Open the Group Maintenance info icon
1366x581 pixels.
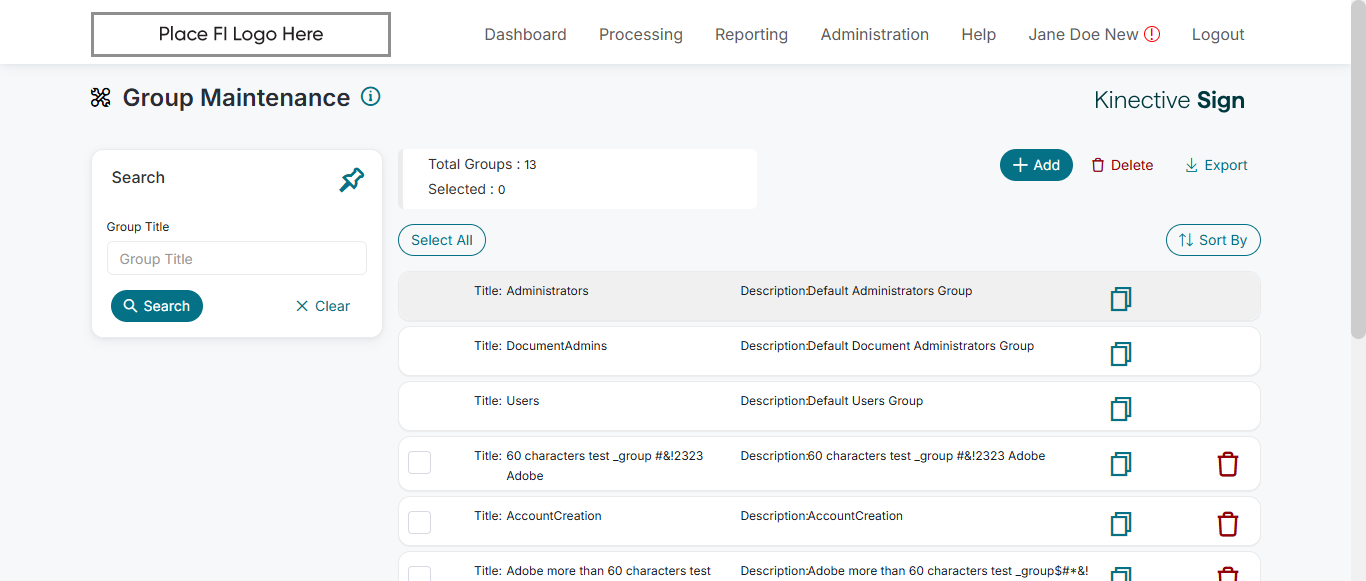[370, 97]
